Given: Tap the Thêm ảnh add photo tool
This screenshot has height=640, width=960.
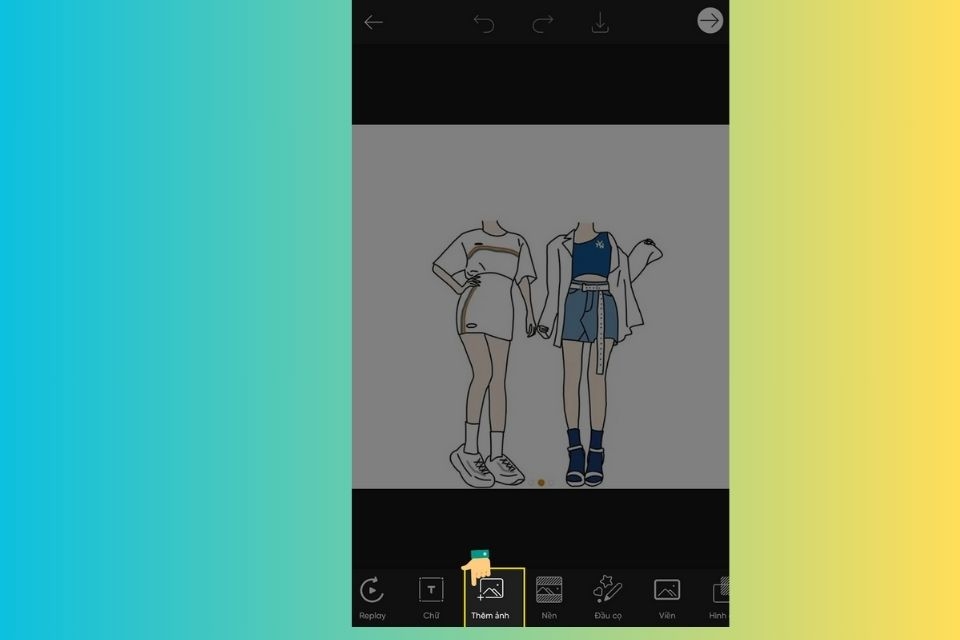Looking at the screenshot, I should [x=493, y=598].
